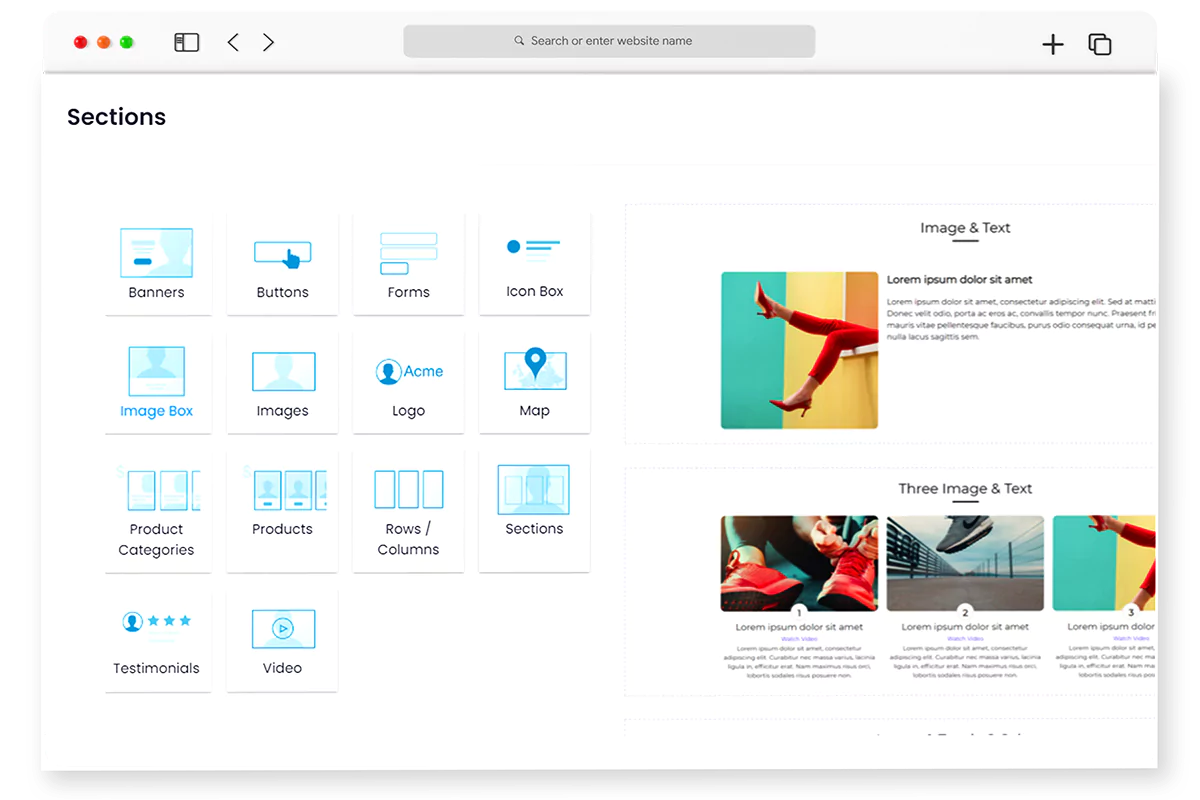The image size is (1200, 800).
Task: Select the Image Box tile
Action: 158,382
